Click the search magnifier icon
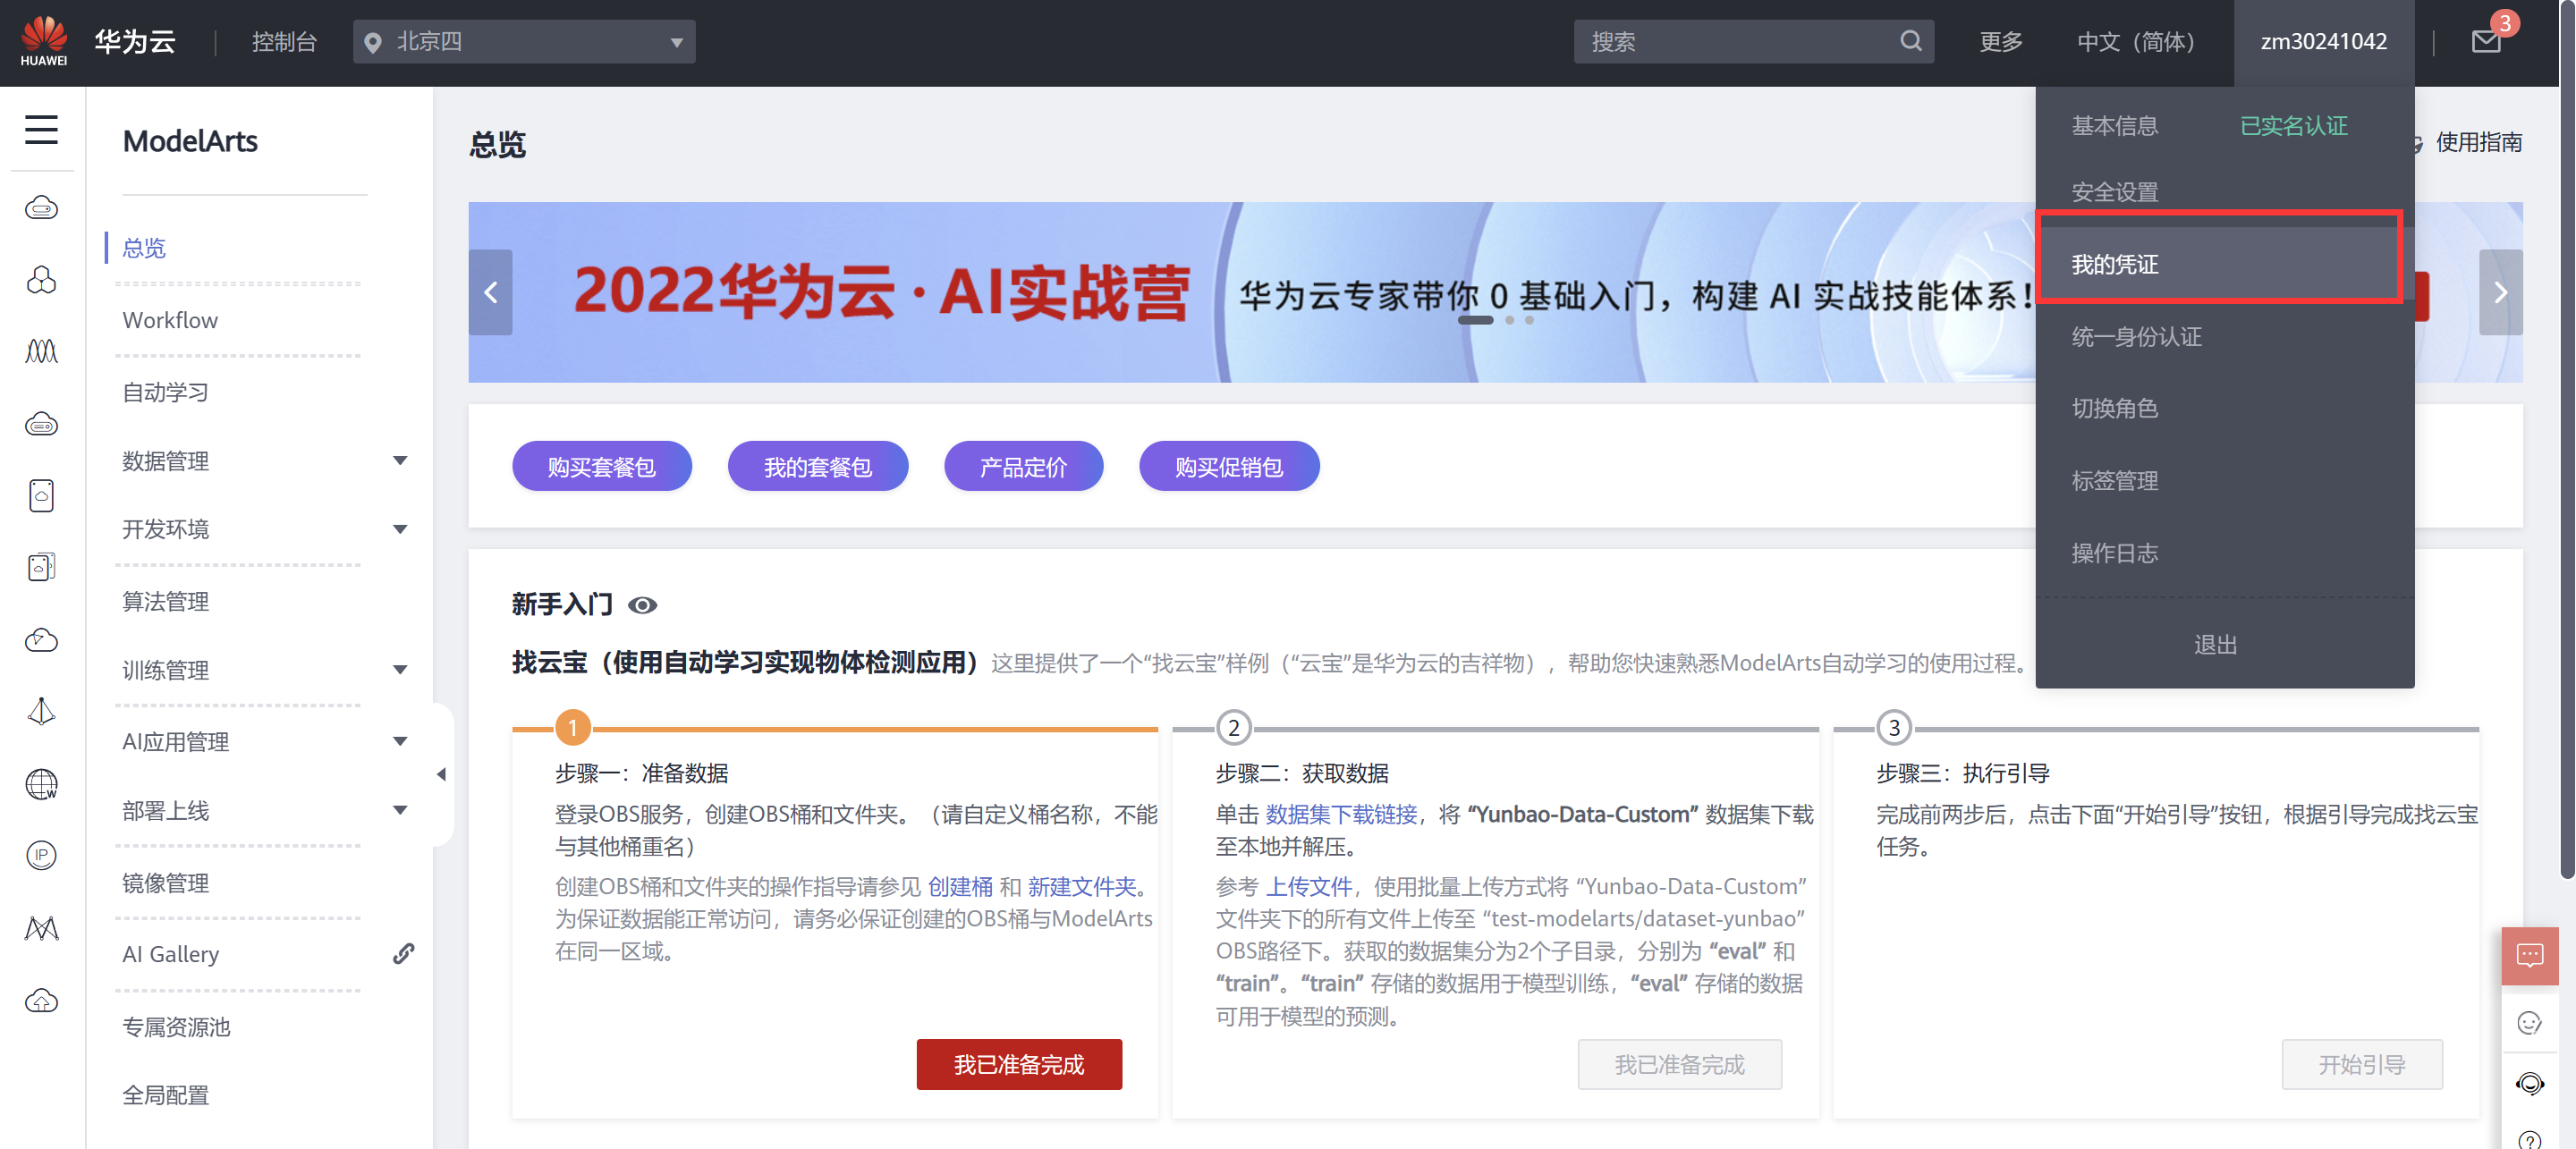2576x1149 pixels. coord(1910,41)
